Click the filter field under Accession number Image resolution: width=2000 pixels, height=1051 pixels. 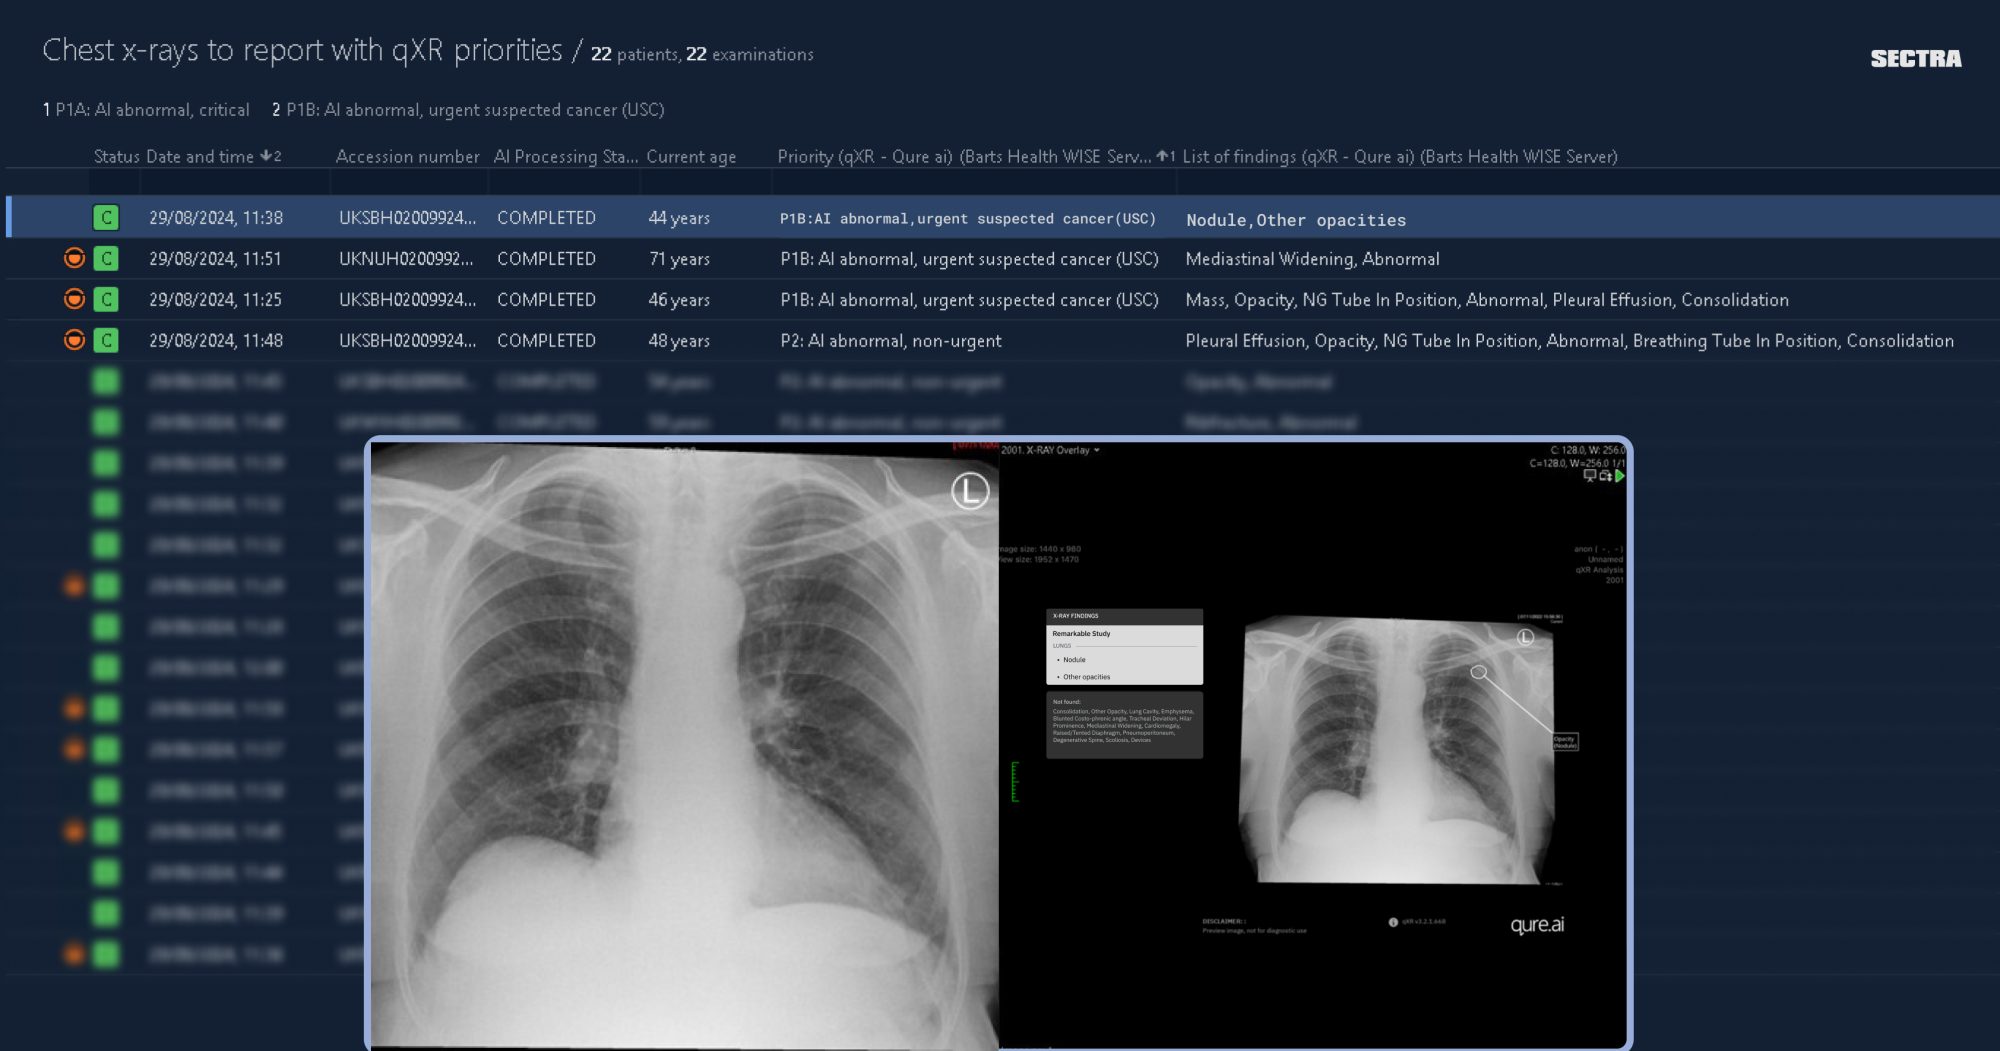(408, 181)
